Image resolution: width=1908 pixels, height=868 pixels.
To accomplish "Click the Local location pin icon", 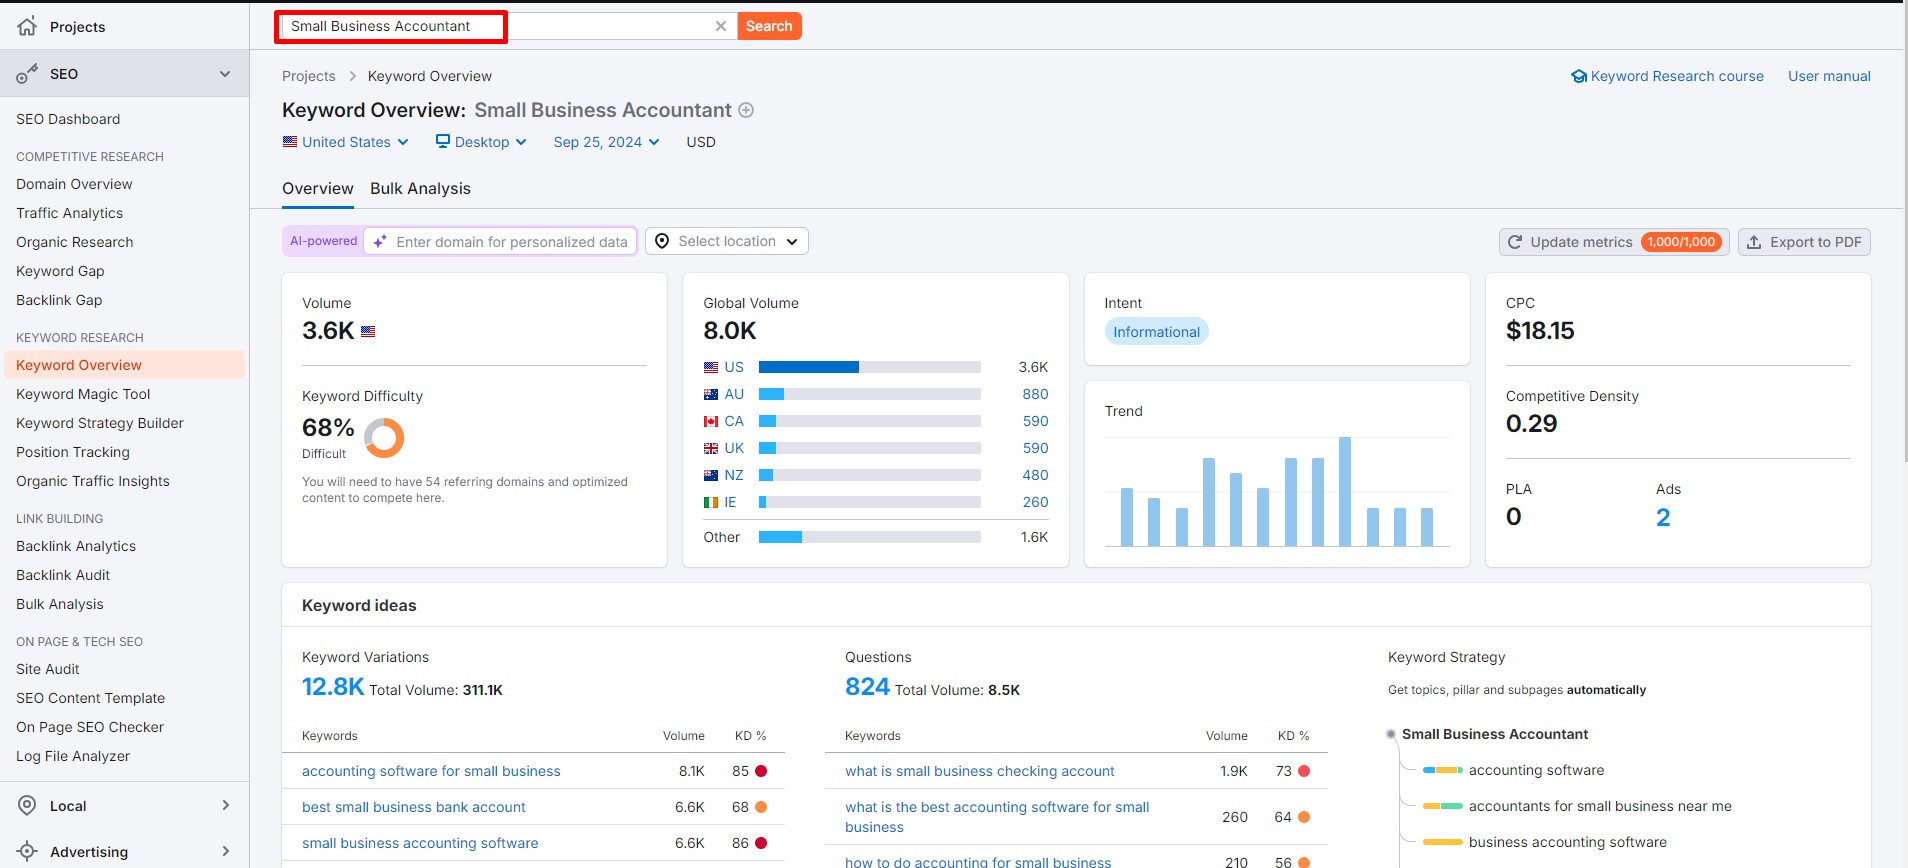I will (x=28, y=806).
